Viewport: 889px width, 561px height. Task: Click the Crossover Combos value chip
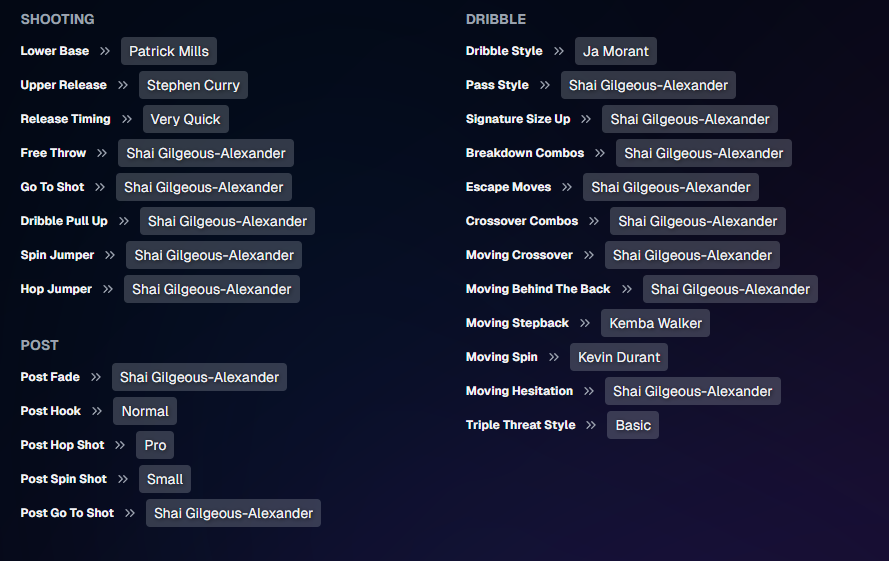point(698,221)
